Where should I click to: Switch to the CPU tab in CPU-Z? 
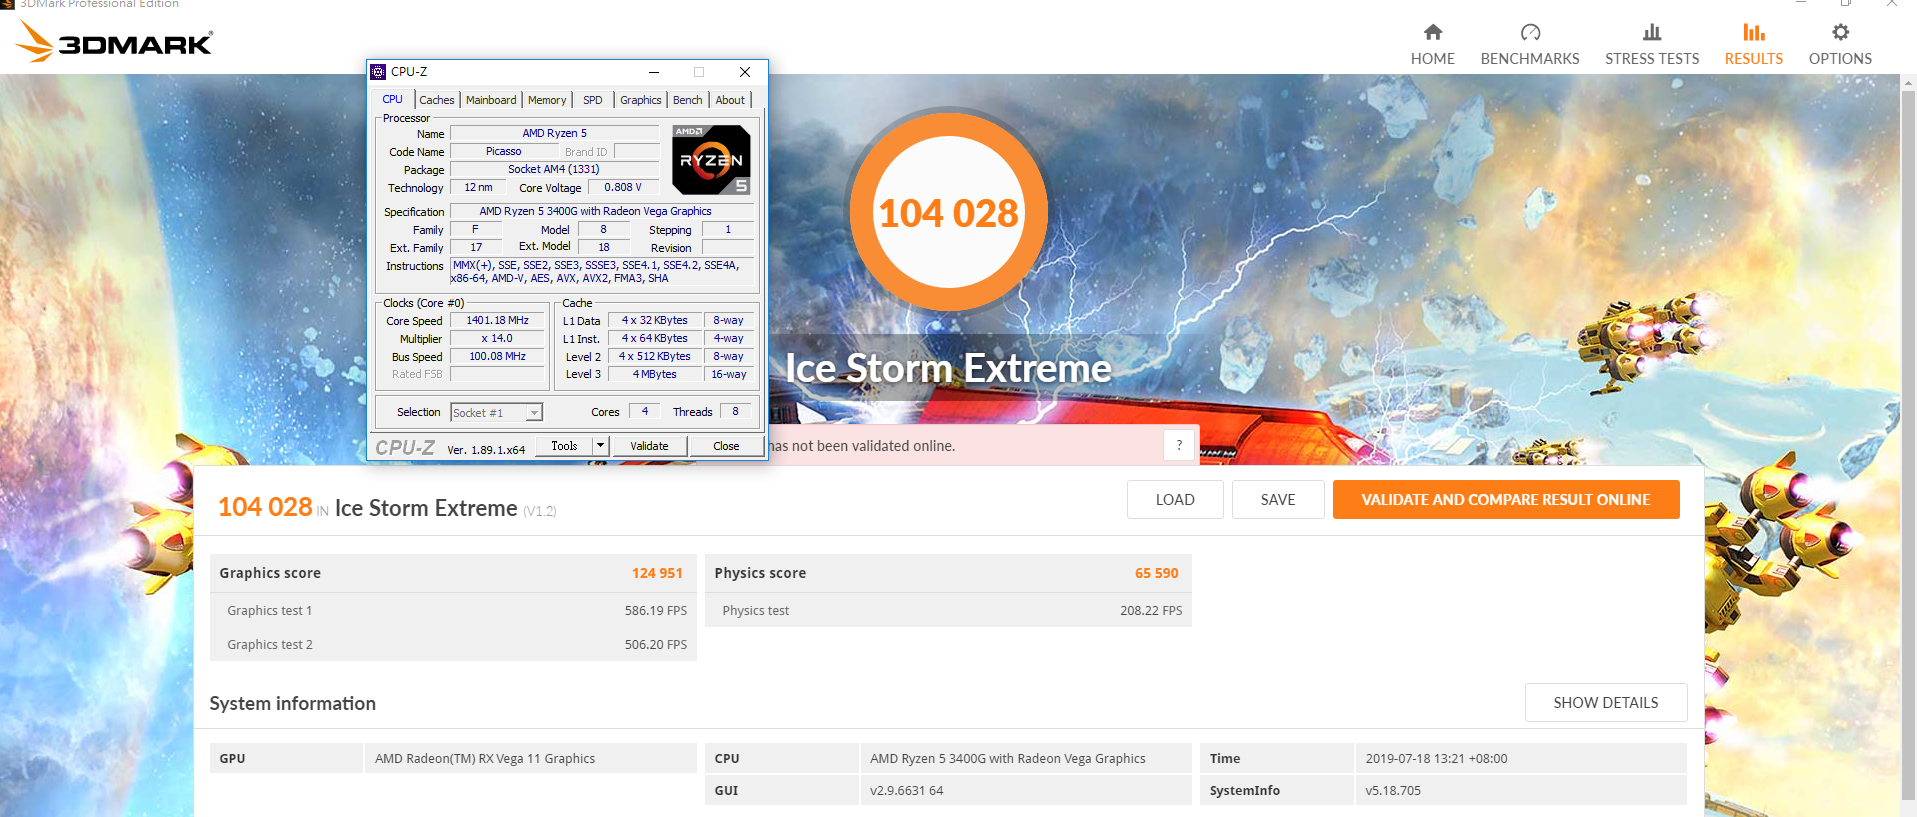pos(392,99)
